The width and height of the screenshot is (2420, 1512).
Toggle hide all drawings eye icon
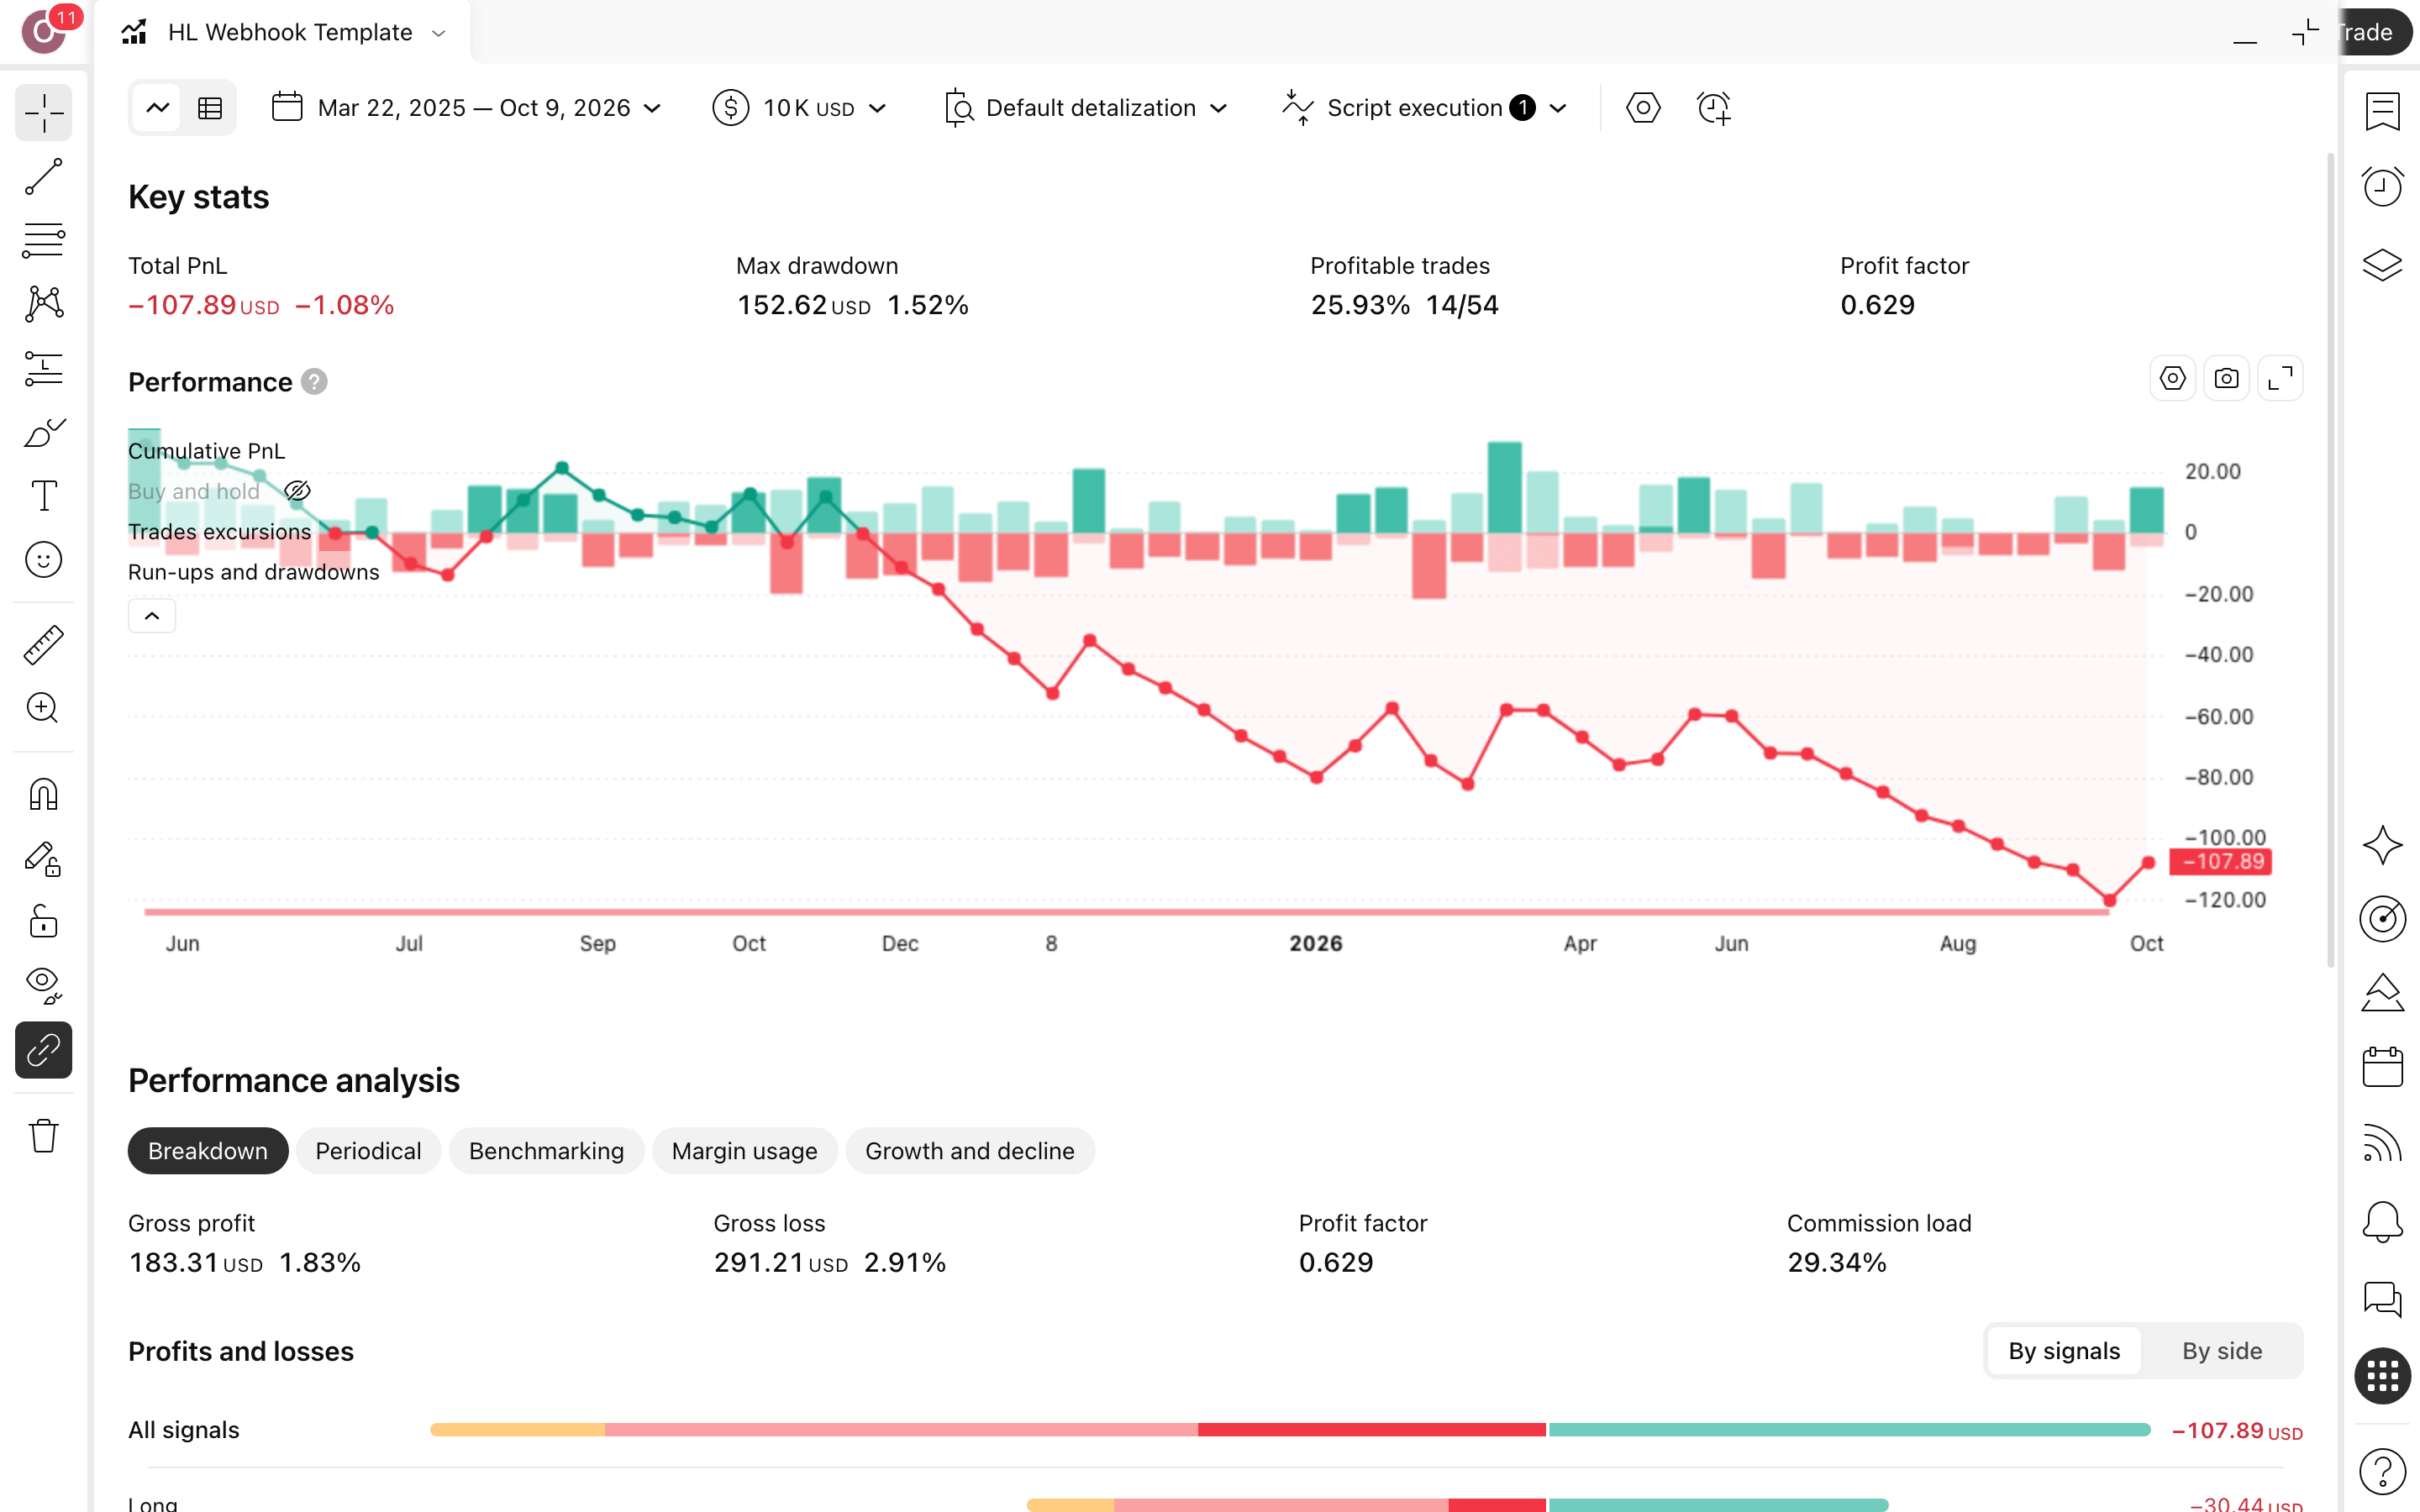coord(43,986)
